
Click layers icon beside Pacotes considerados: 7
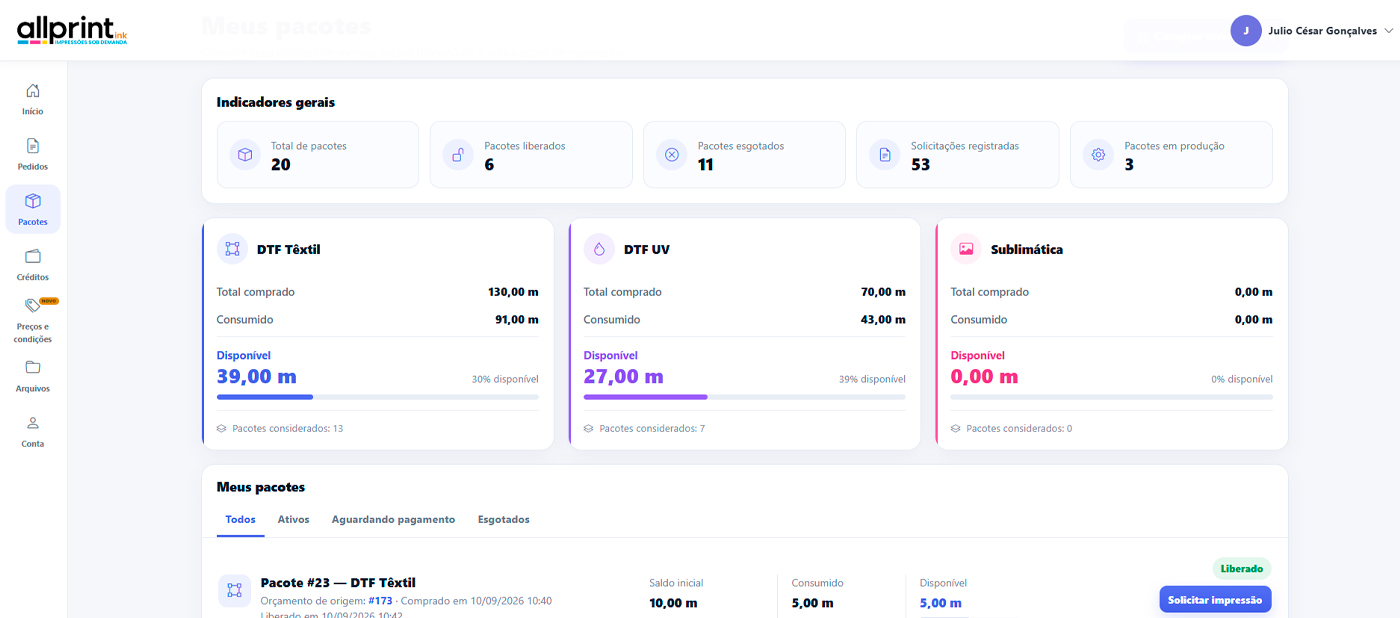589,429
